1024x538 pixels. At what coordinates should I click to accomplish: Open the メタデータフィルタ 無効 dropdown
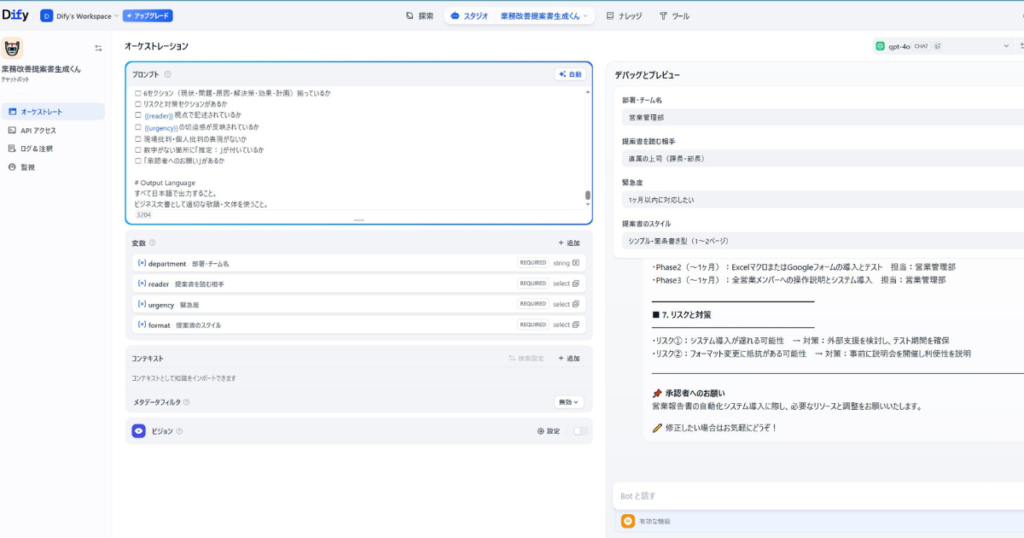[x=569, y=402]
